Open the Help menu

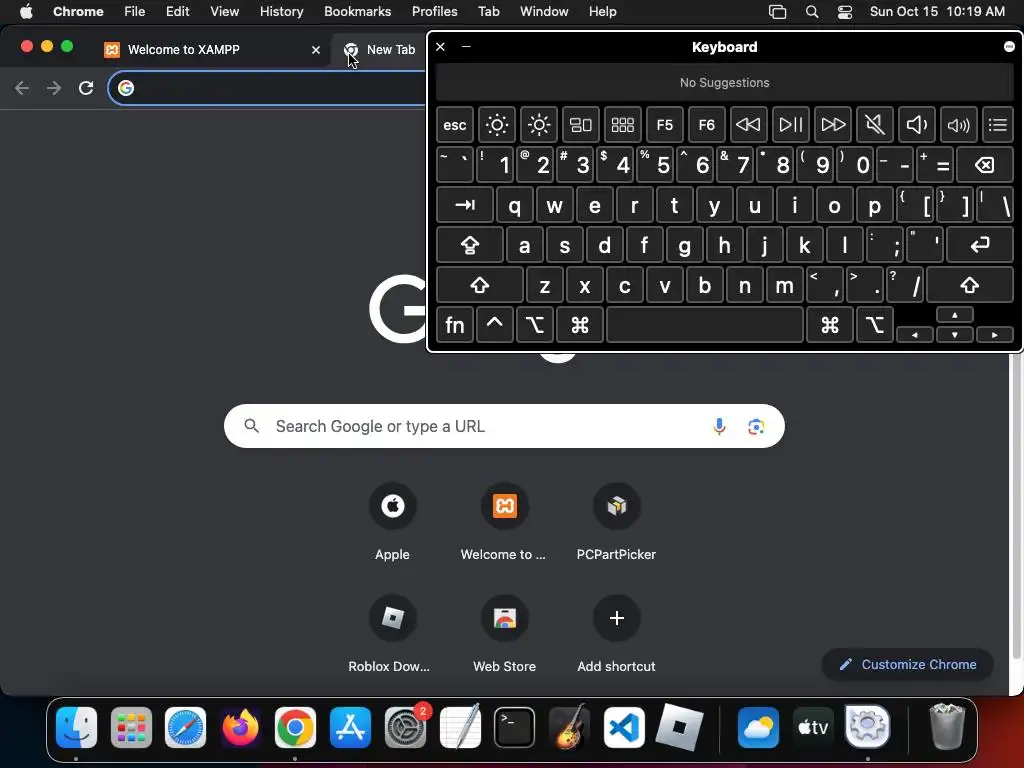click(x=602, y=12)
